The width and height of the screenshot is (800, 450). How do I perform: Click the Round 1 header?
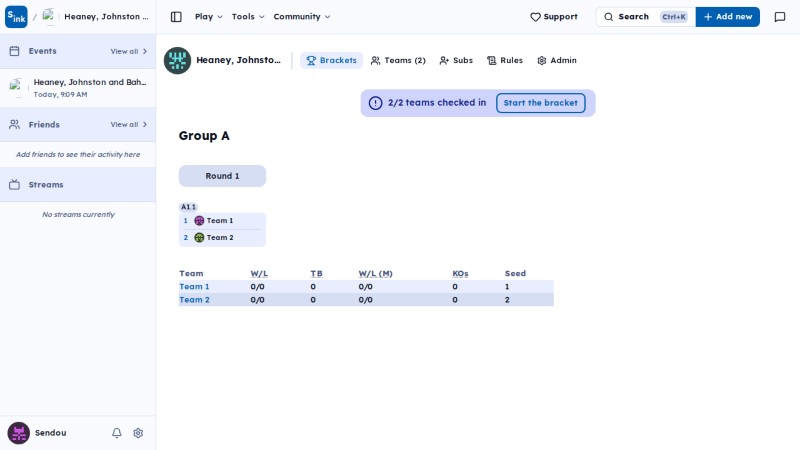click(x=222, y=176)
